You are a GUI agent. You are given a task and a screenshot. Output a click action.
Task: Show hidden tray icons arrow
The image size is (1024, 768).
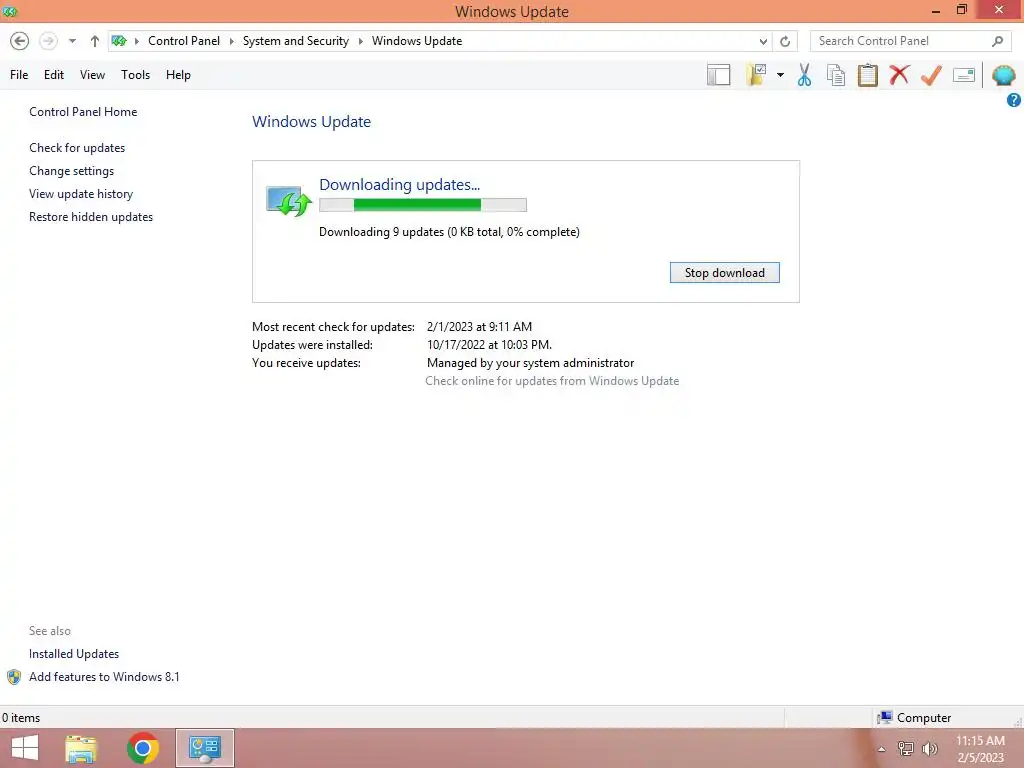click(882, 749)
